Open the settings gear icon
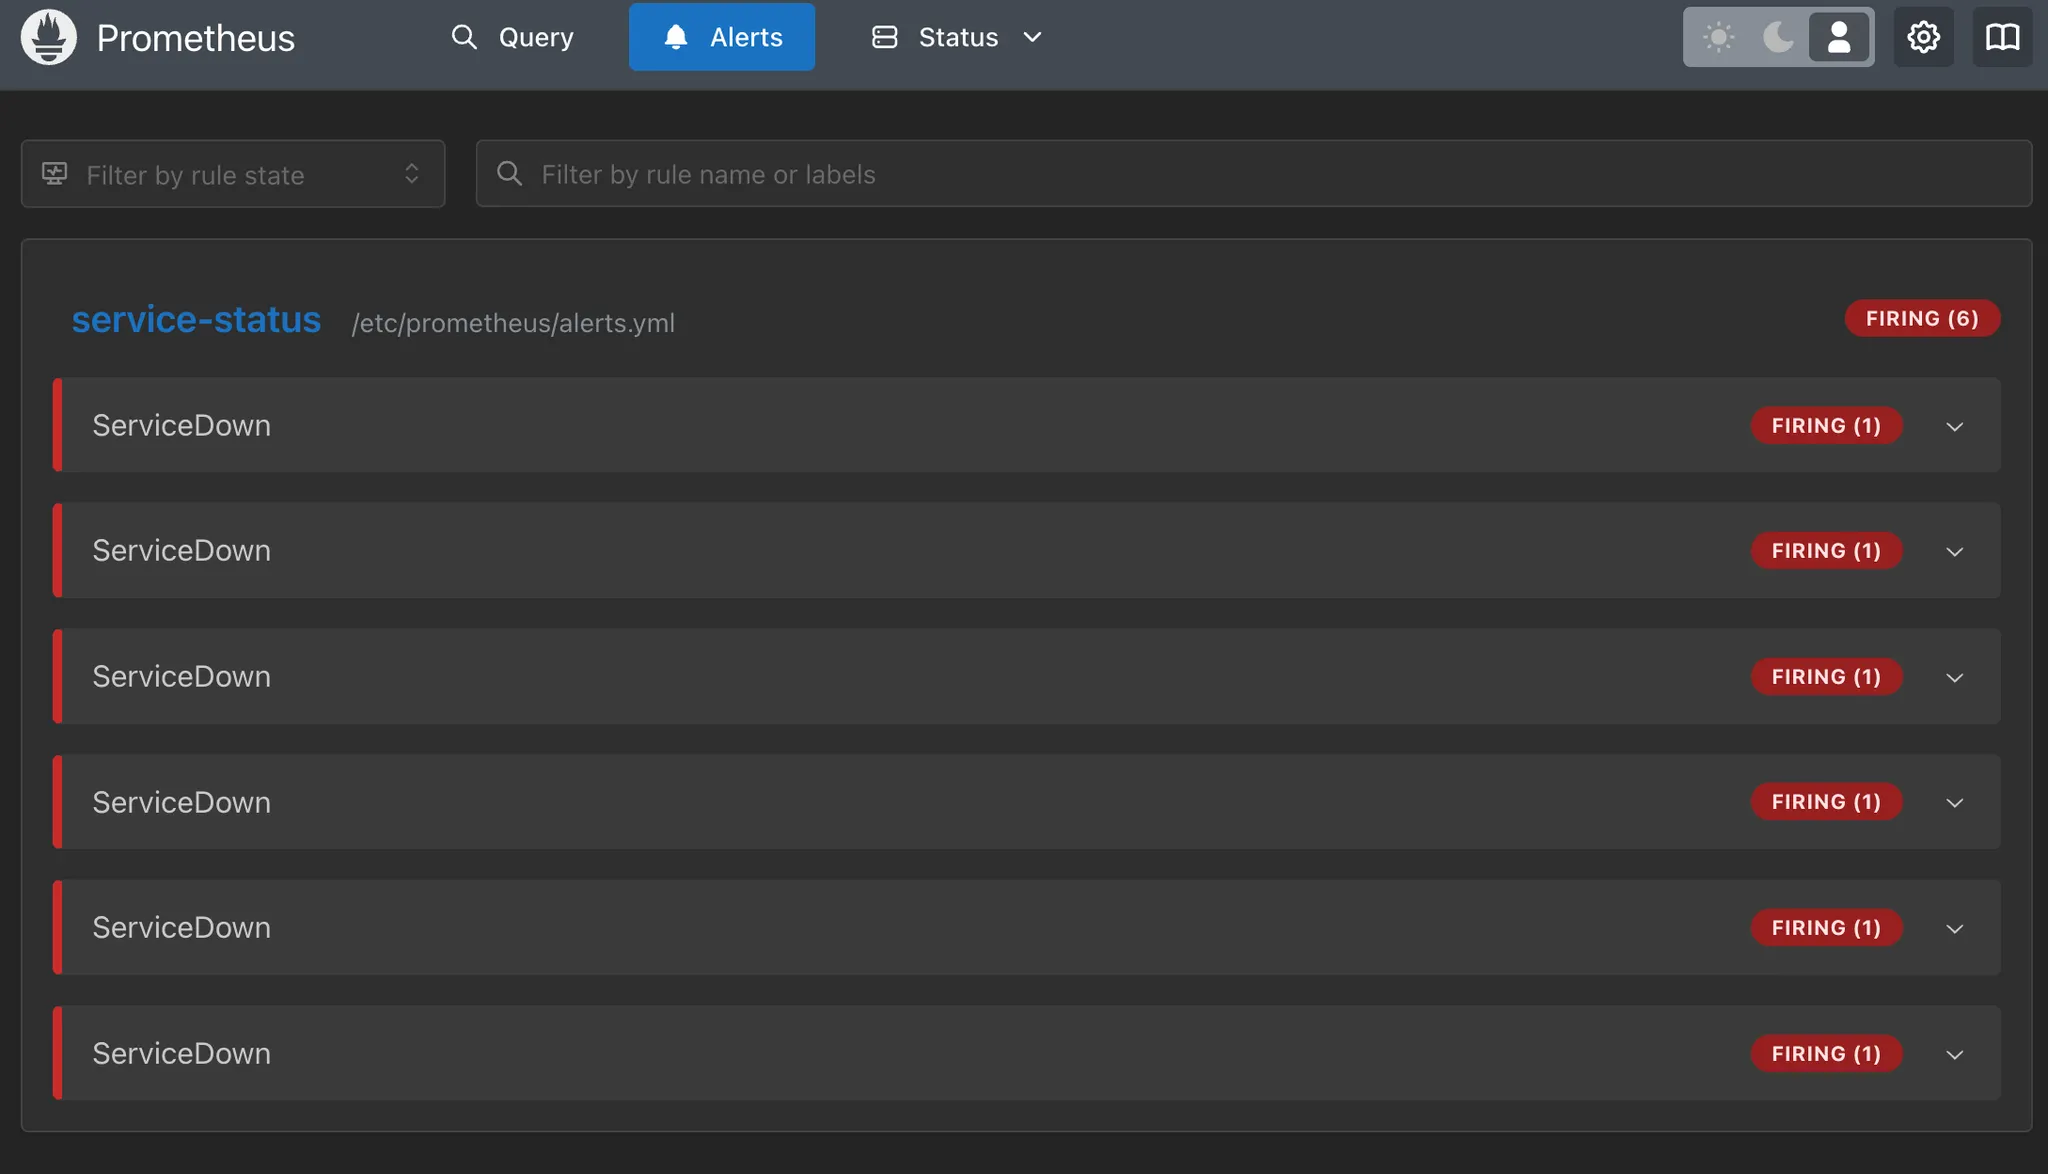Screen dimensions: 2048x1174 tap(1922, 37)
